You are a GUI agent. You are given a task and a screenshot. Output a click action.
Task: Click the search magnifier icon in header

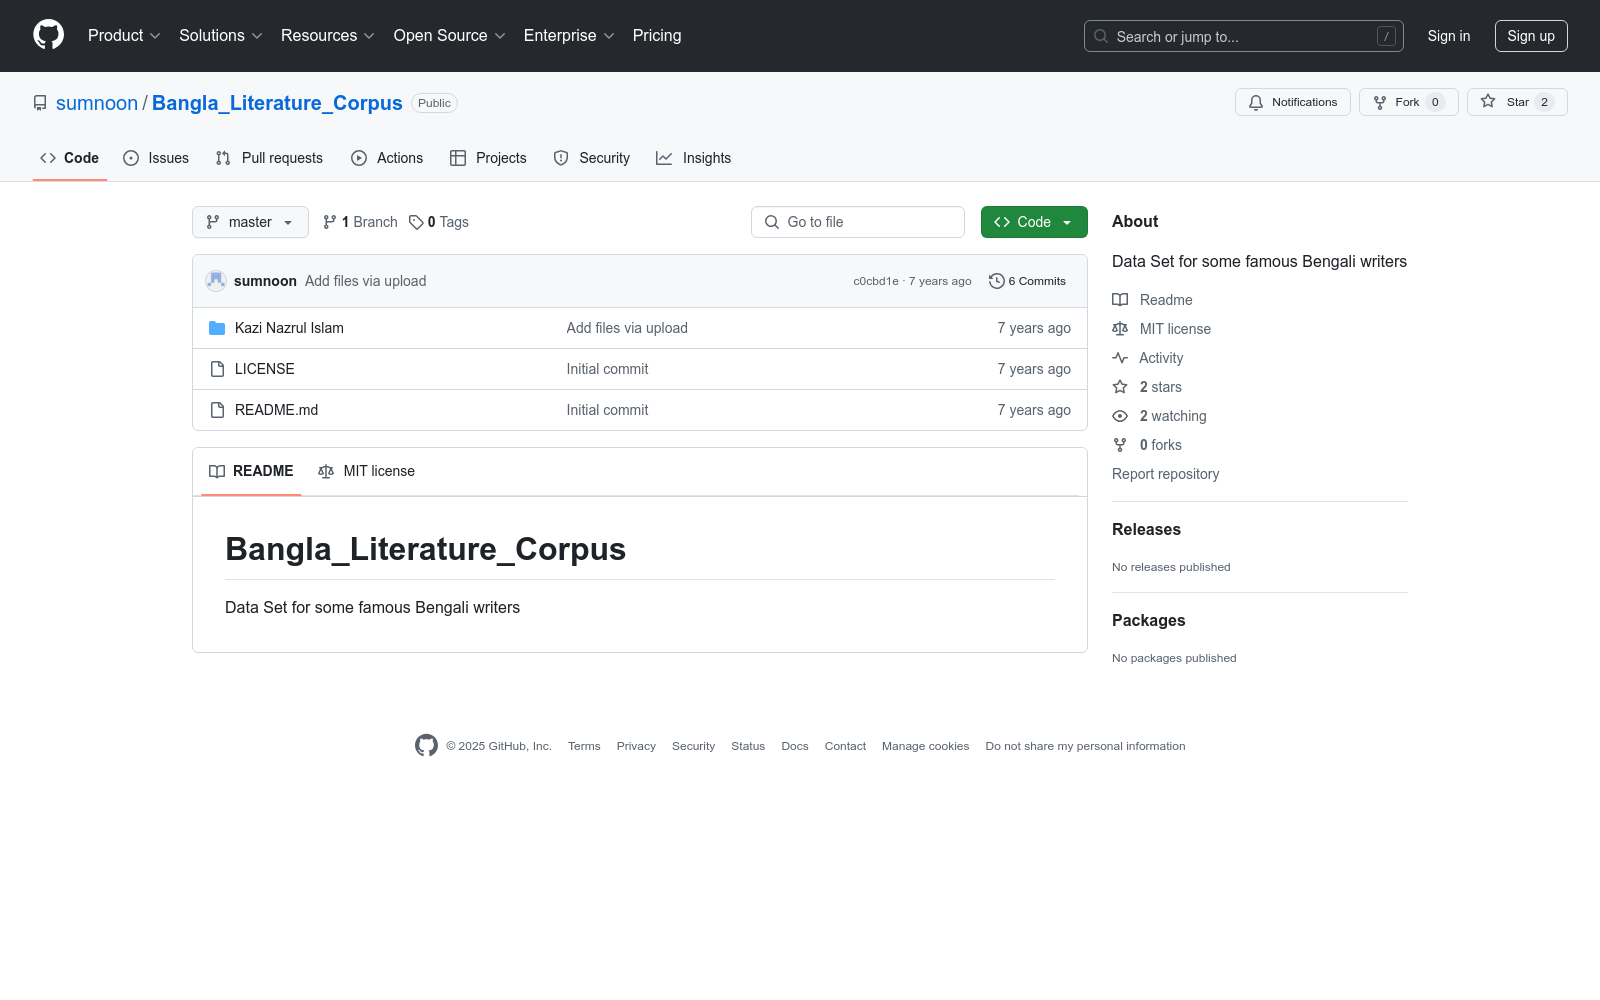1101,36
